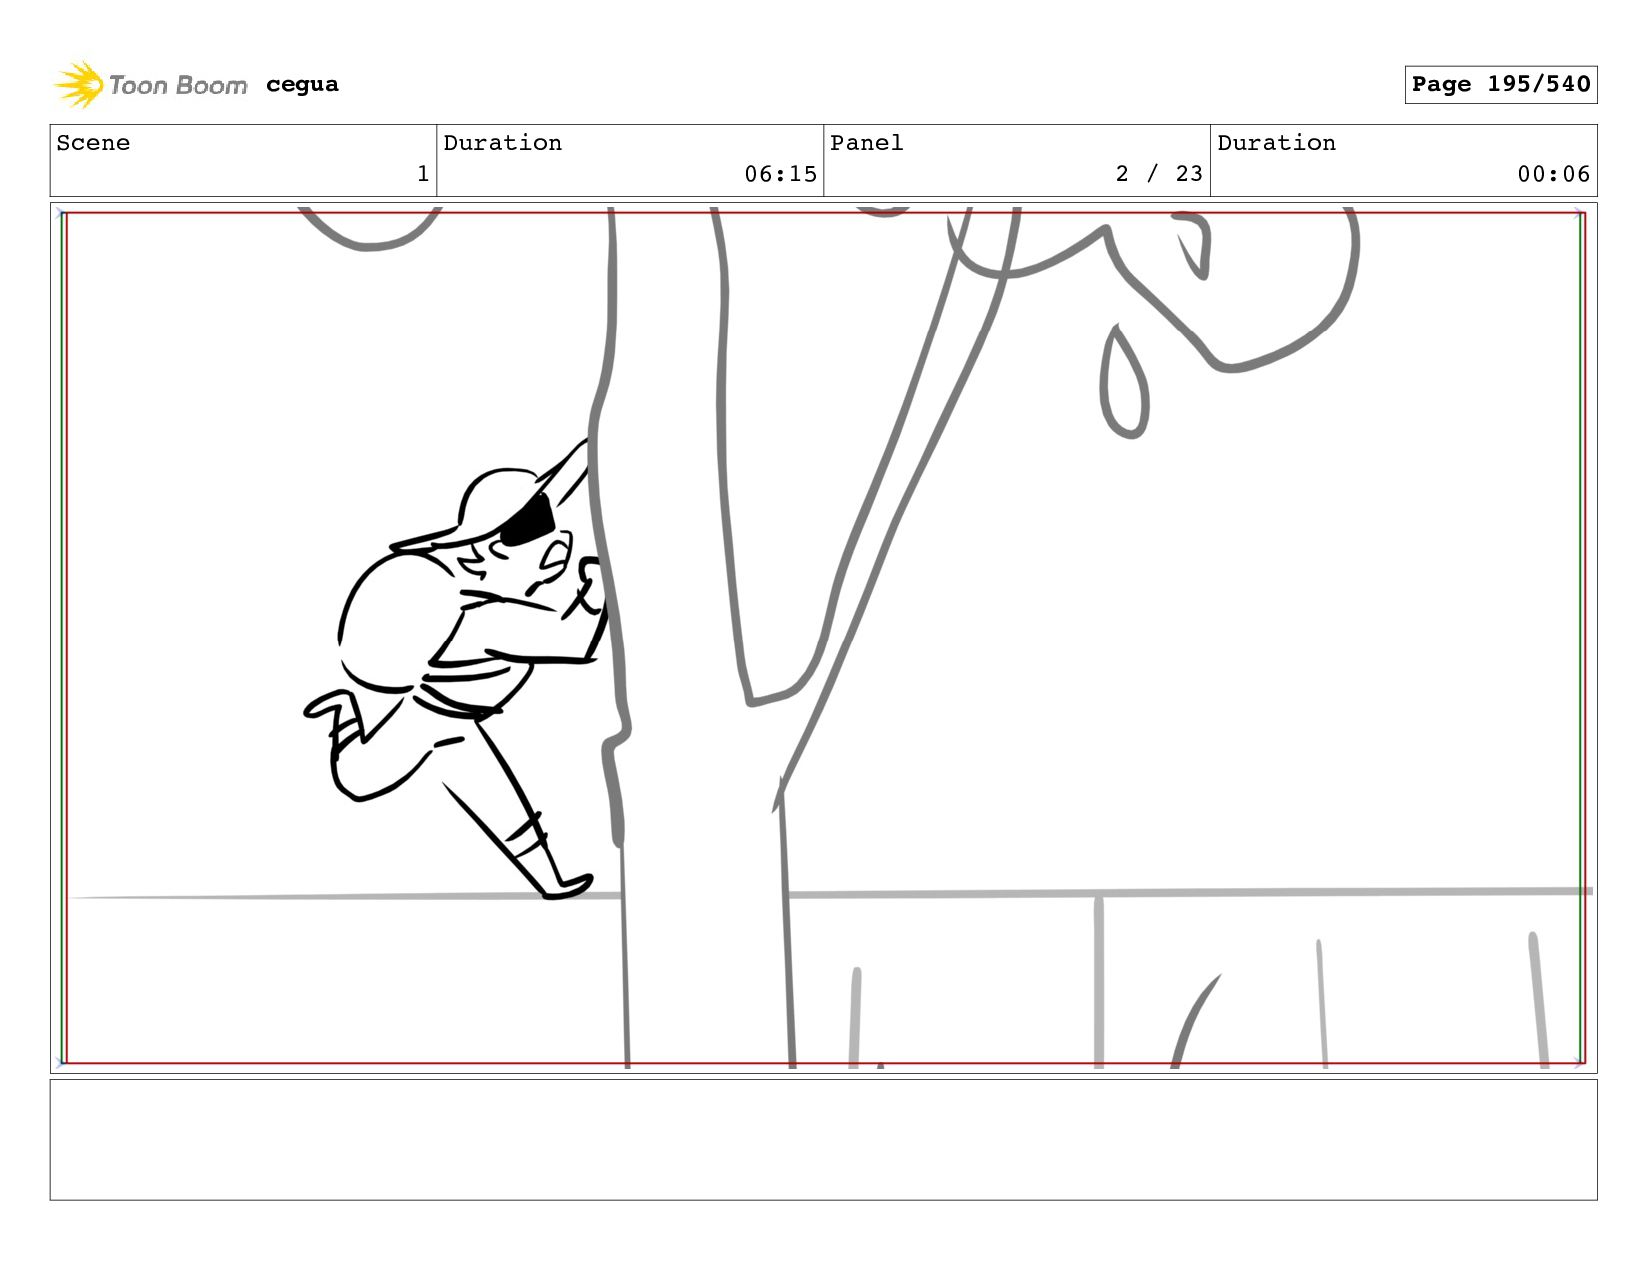The image size is (1650, 1275).
Task: Click the Toon Boom logo
Action: (150, 85)
